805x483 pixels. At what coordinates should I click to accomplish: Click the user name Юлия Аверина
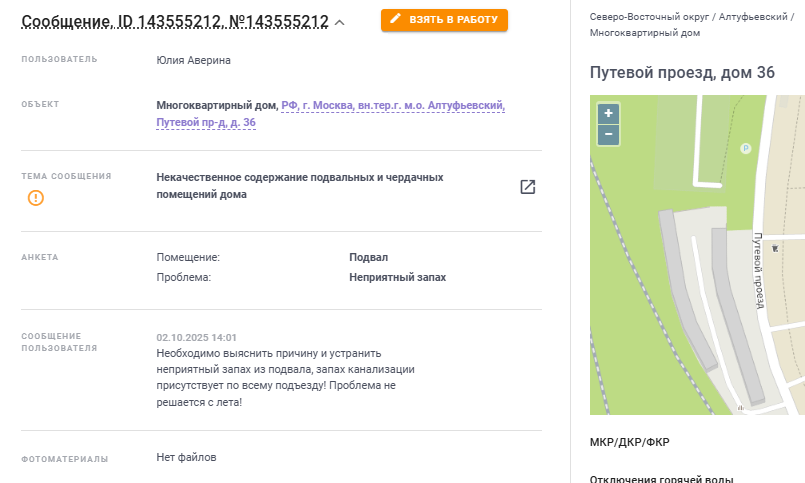click(193, 60)
